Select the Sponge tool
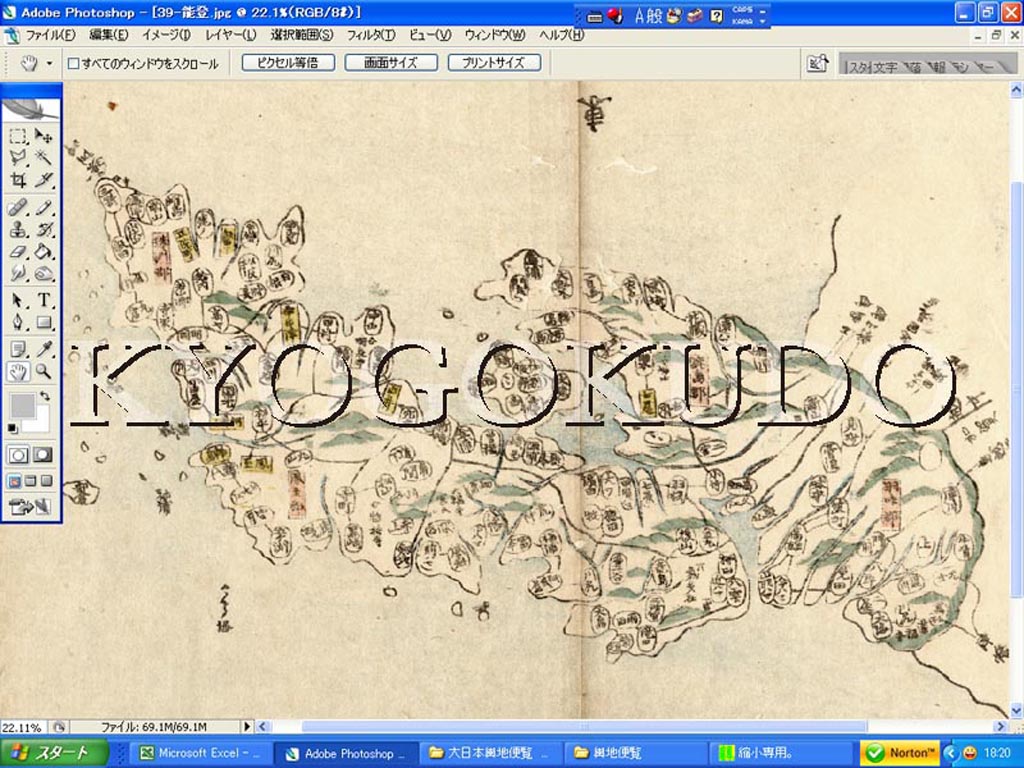Viewport: 1024px width, 768px height. 43,273
